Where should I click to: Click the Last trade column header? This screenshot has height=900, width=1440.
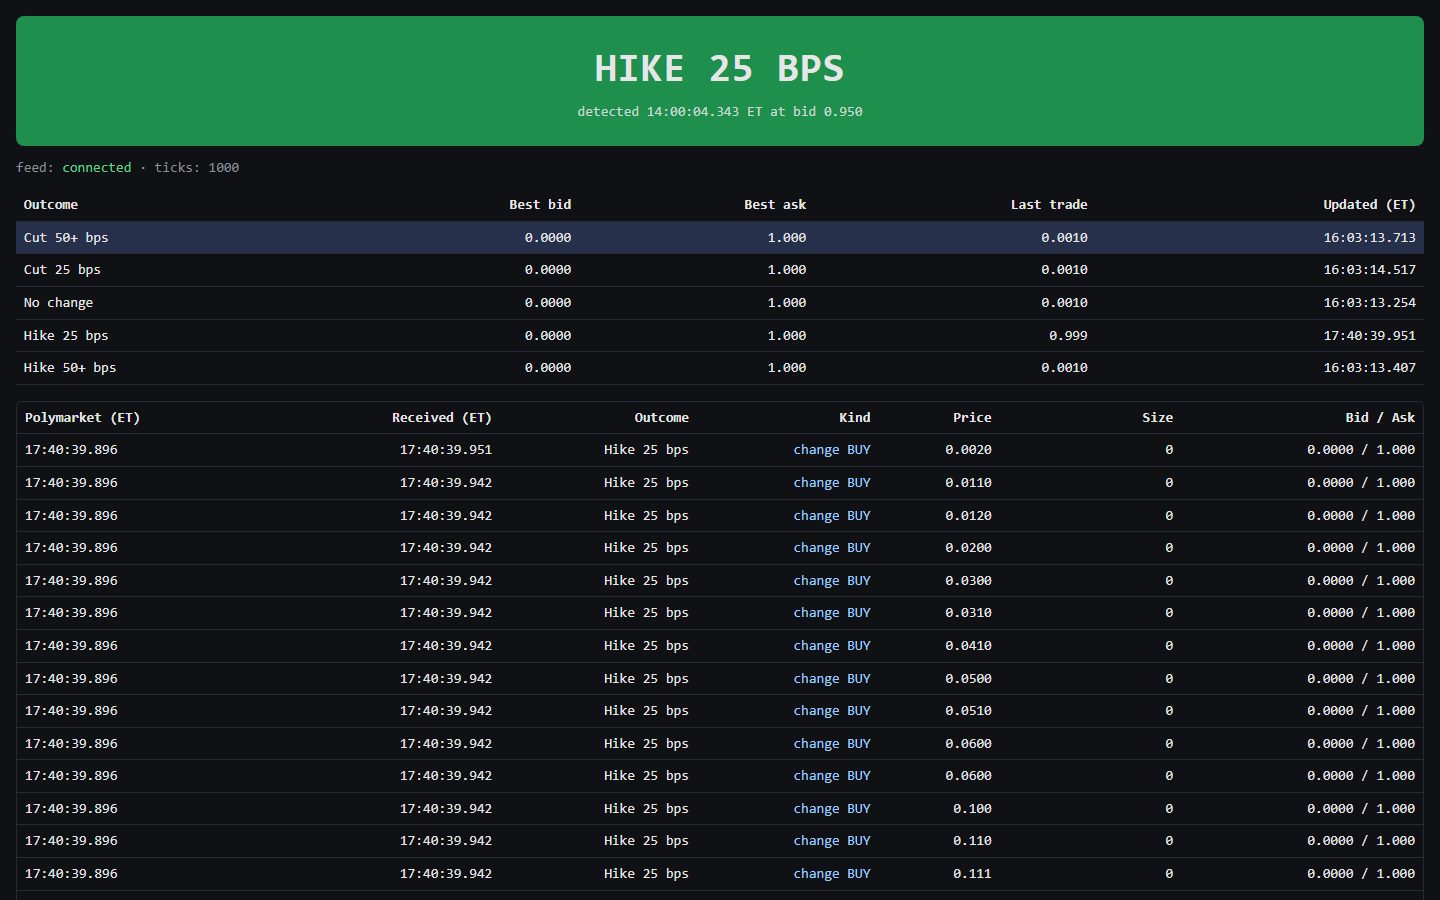(x=1049, y=204)
